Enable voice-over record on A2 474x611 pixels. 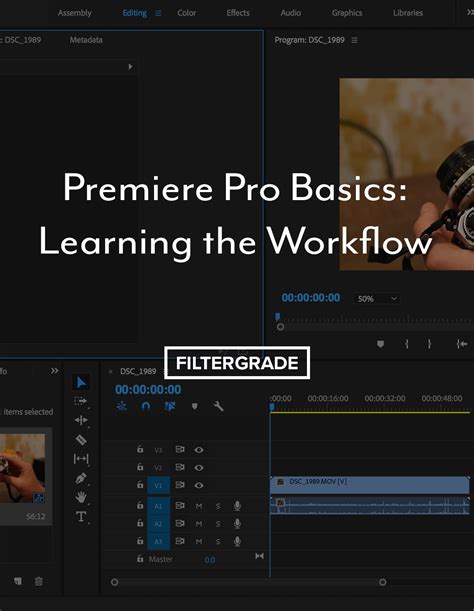(x=237, y=523)
